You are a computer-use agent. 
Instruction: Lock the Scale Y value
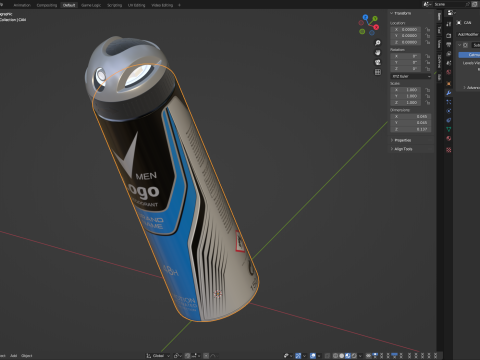(x=428, y=96)
